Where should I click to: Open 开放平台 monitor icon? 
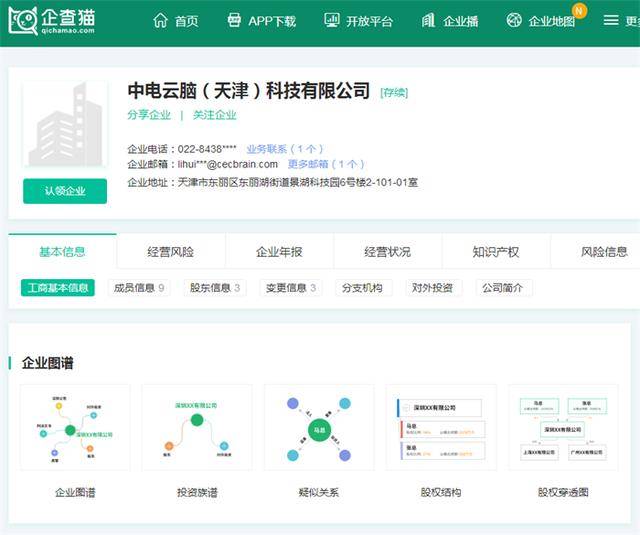click(332, 20)
